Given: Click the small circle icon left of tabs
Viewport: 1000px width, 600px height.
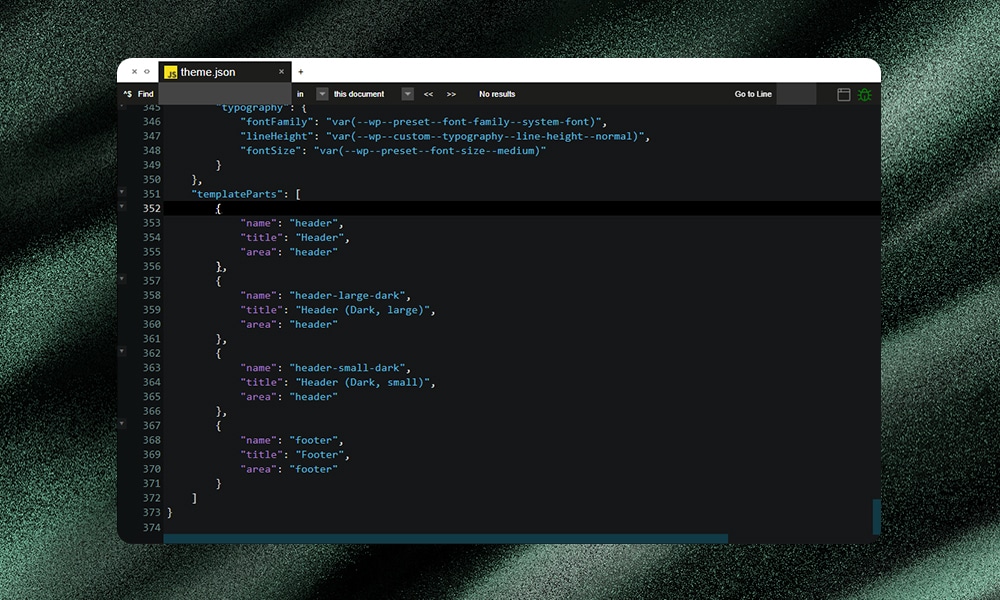Looking at the screenshot, I should [147, 72].
